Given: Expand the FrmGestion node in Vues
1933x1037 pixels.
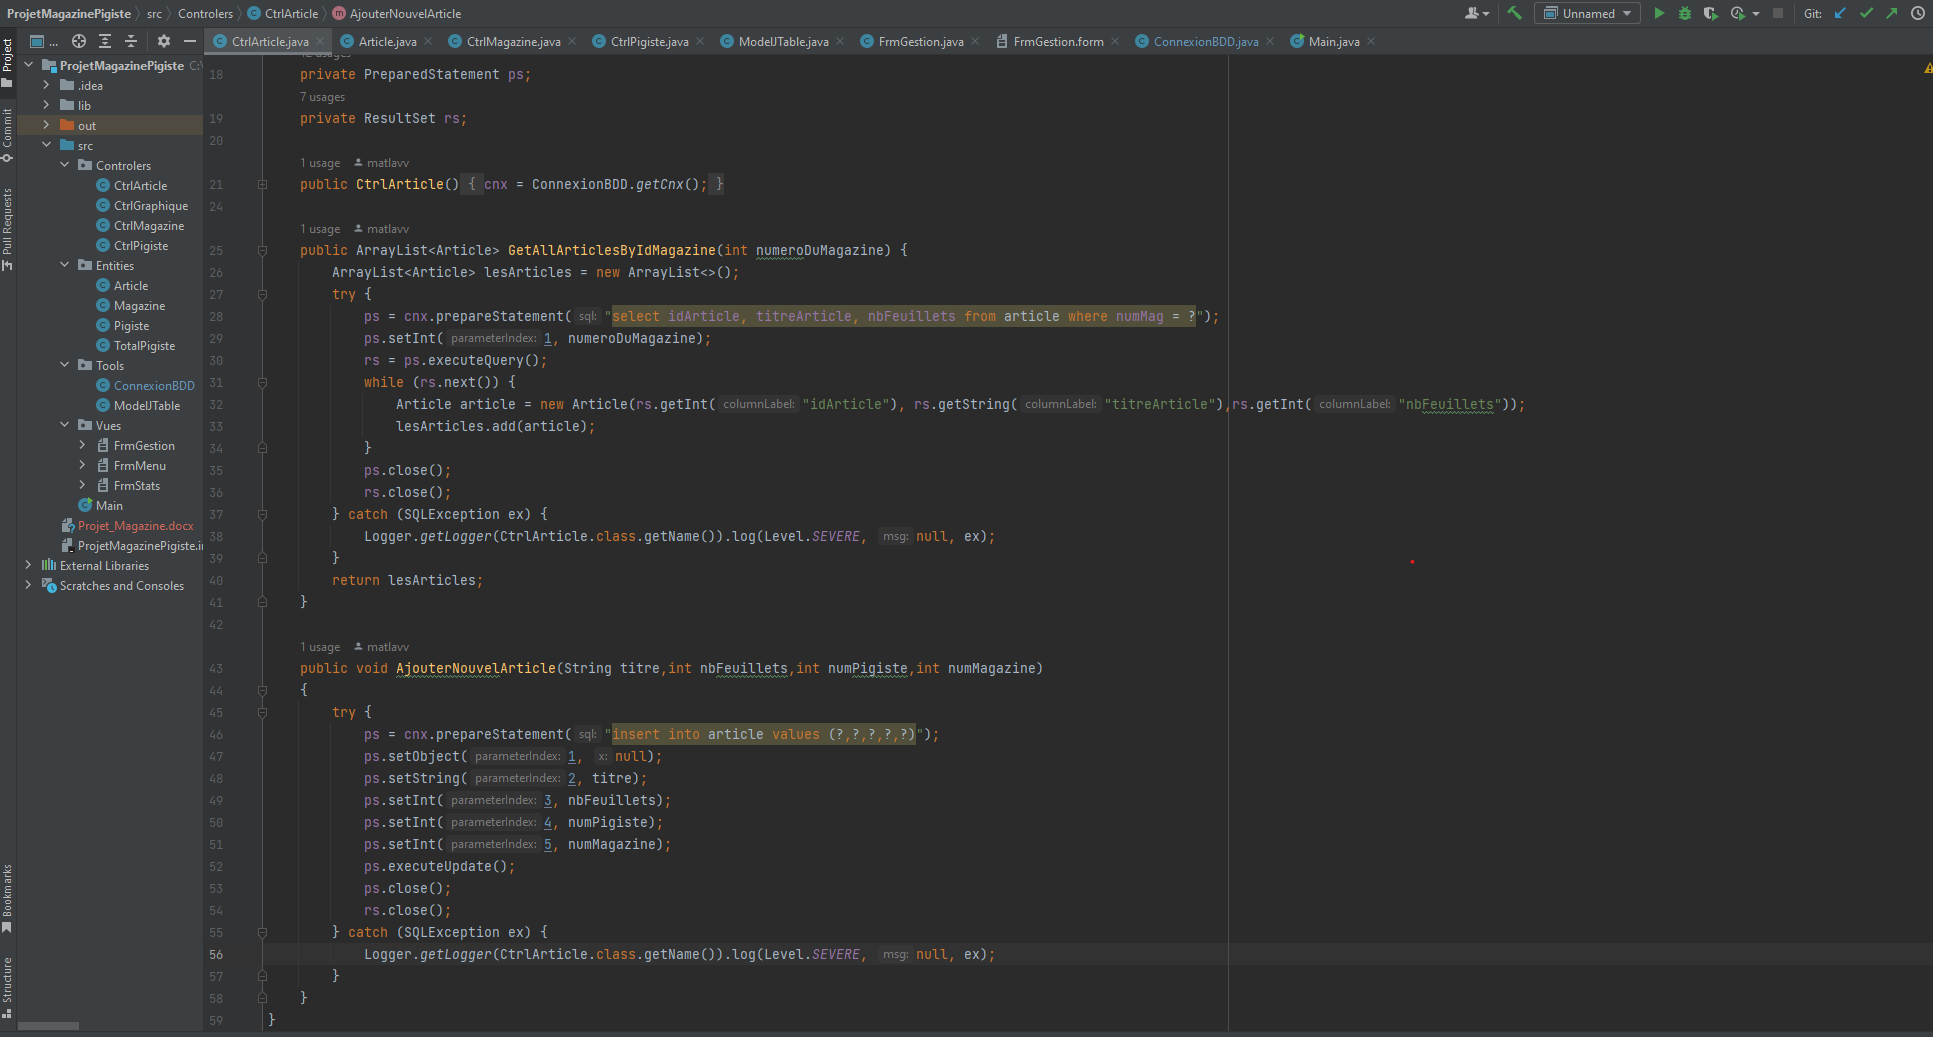Looking at the screenshot, I should pyautogui.click(x=82, y=446).
